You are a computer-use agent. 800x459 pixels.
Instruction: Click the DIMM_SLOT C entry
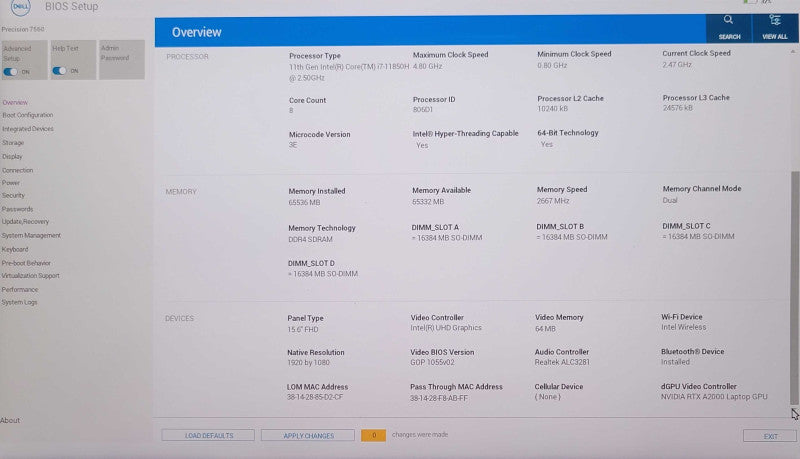tap(698, 231)
